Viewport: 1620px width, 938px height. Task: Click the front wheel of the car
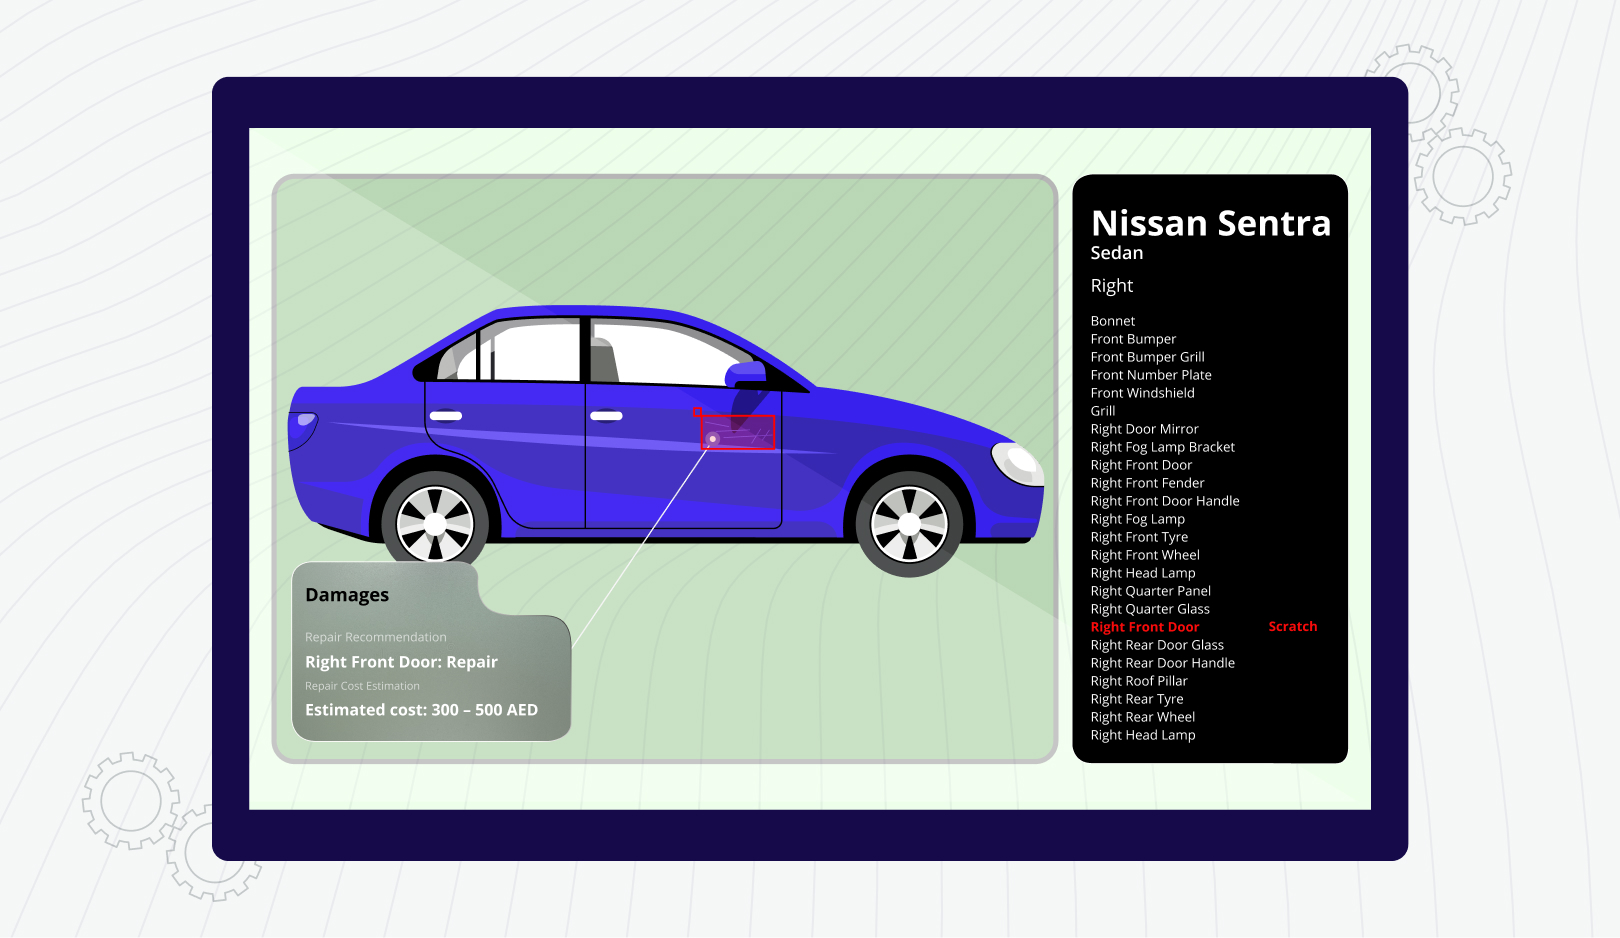point(908,524)
